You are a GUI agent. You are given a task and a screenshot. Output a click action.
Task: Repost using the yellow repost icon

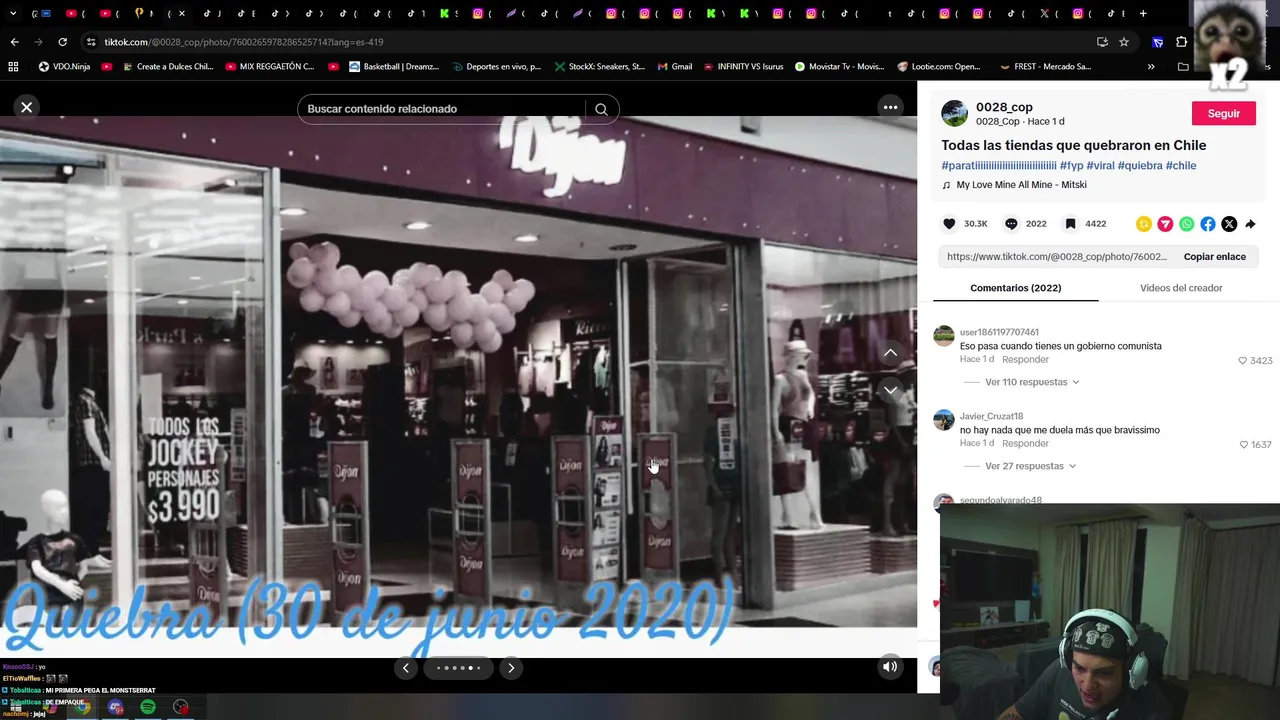(x=1144, y=224)
